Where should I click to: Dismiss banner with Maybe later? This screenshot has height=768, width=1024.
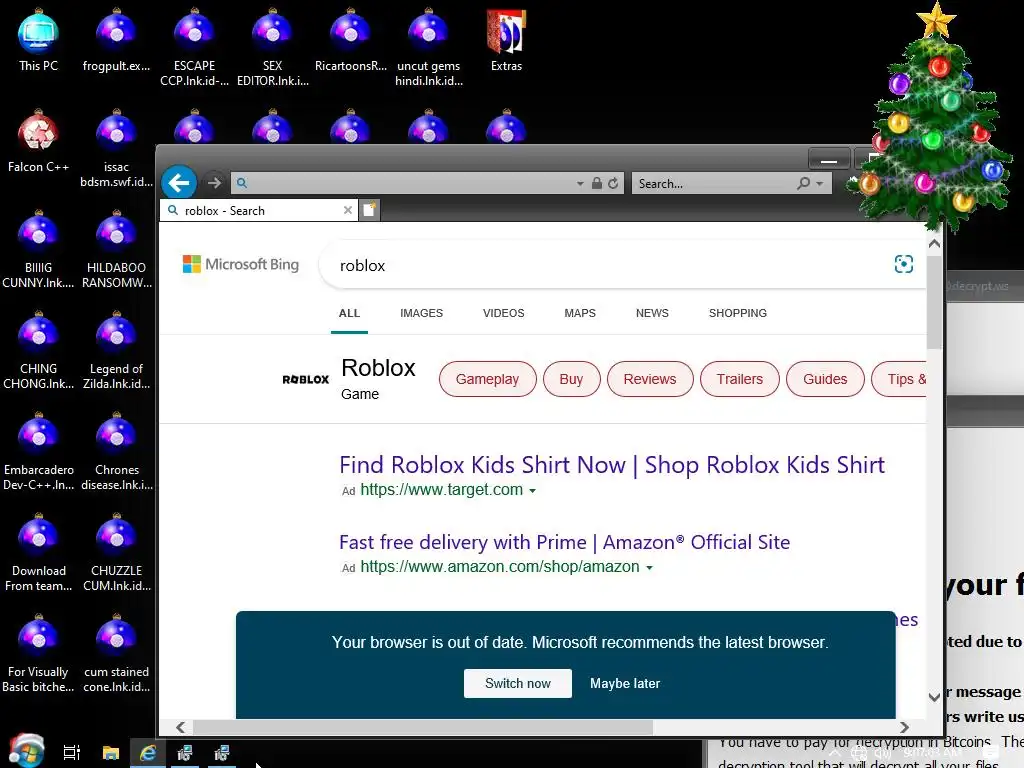(x=625, y=683)
